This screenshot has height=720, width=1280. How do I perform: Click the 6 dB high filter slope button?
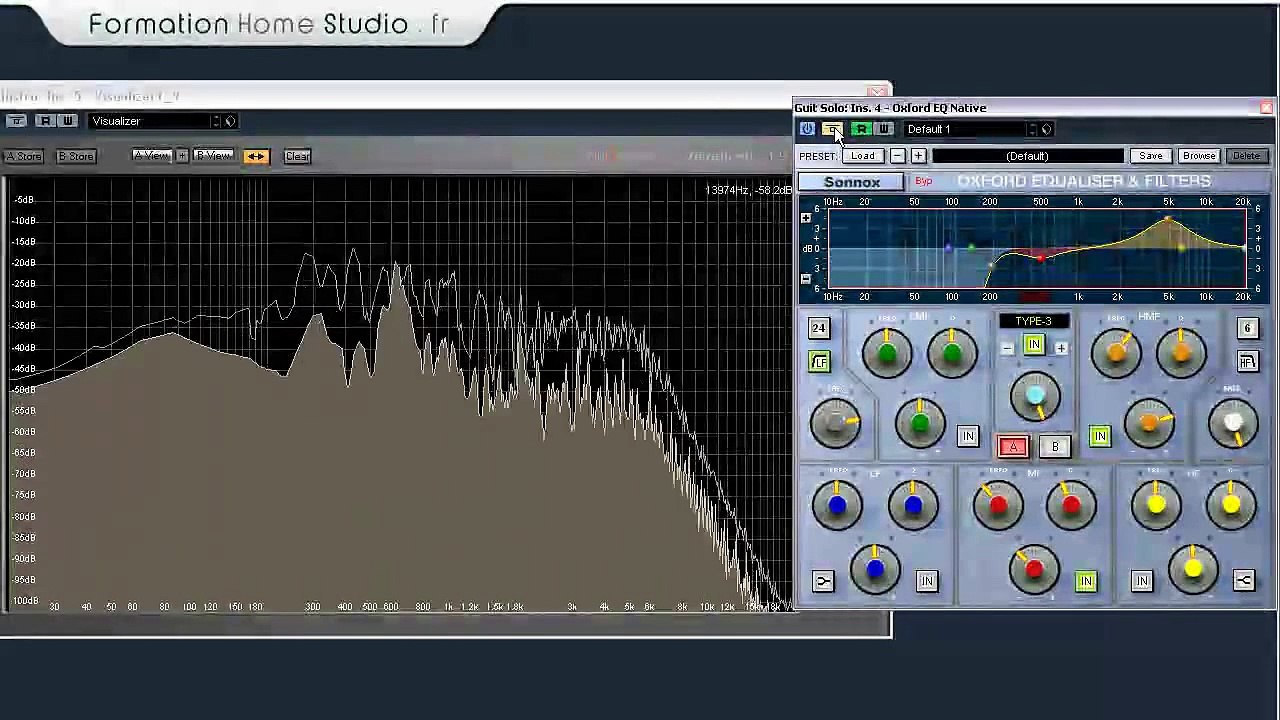coord(1247,329)
